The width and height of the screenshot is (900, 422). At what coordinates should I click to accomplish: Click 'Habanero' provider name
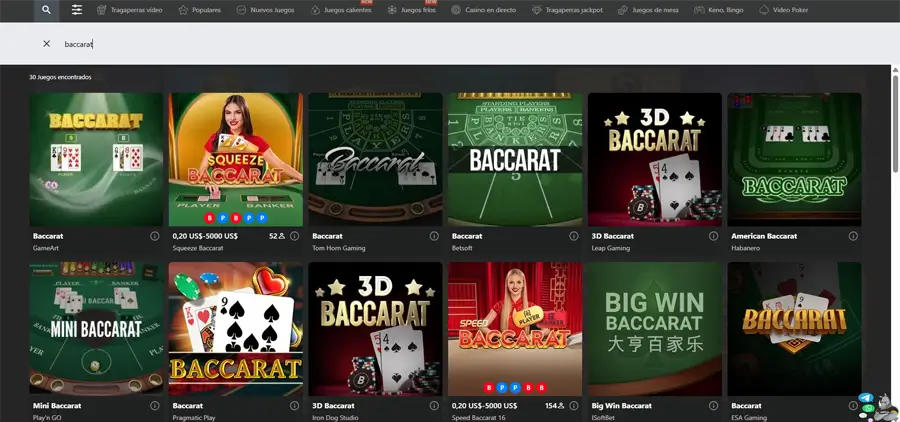pos(744,248)
